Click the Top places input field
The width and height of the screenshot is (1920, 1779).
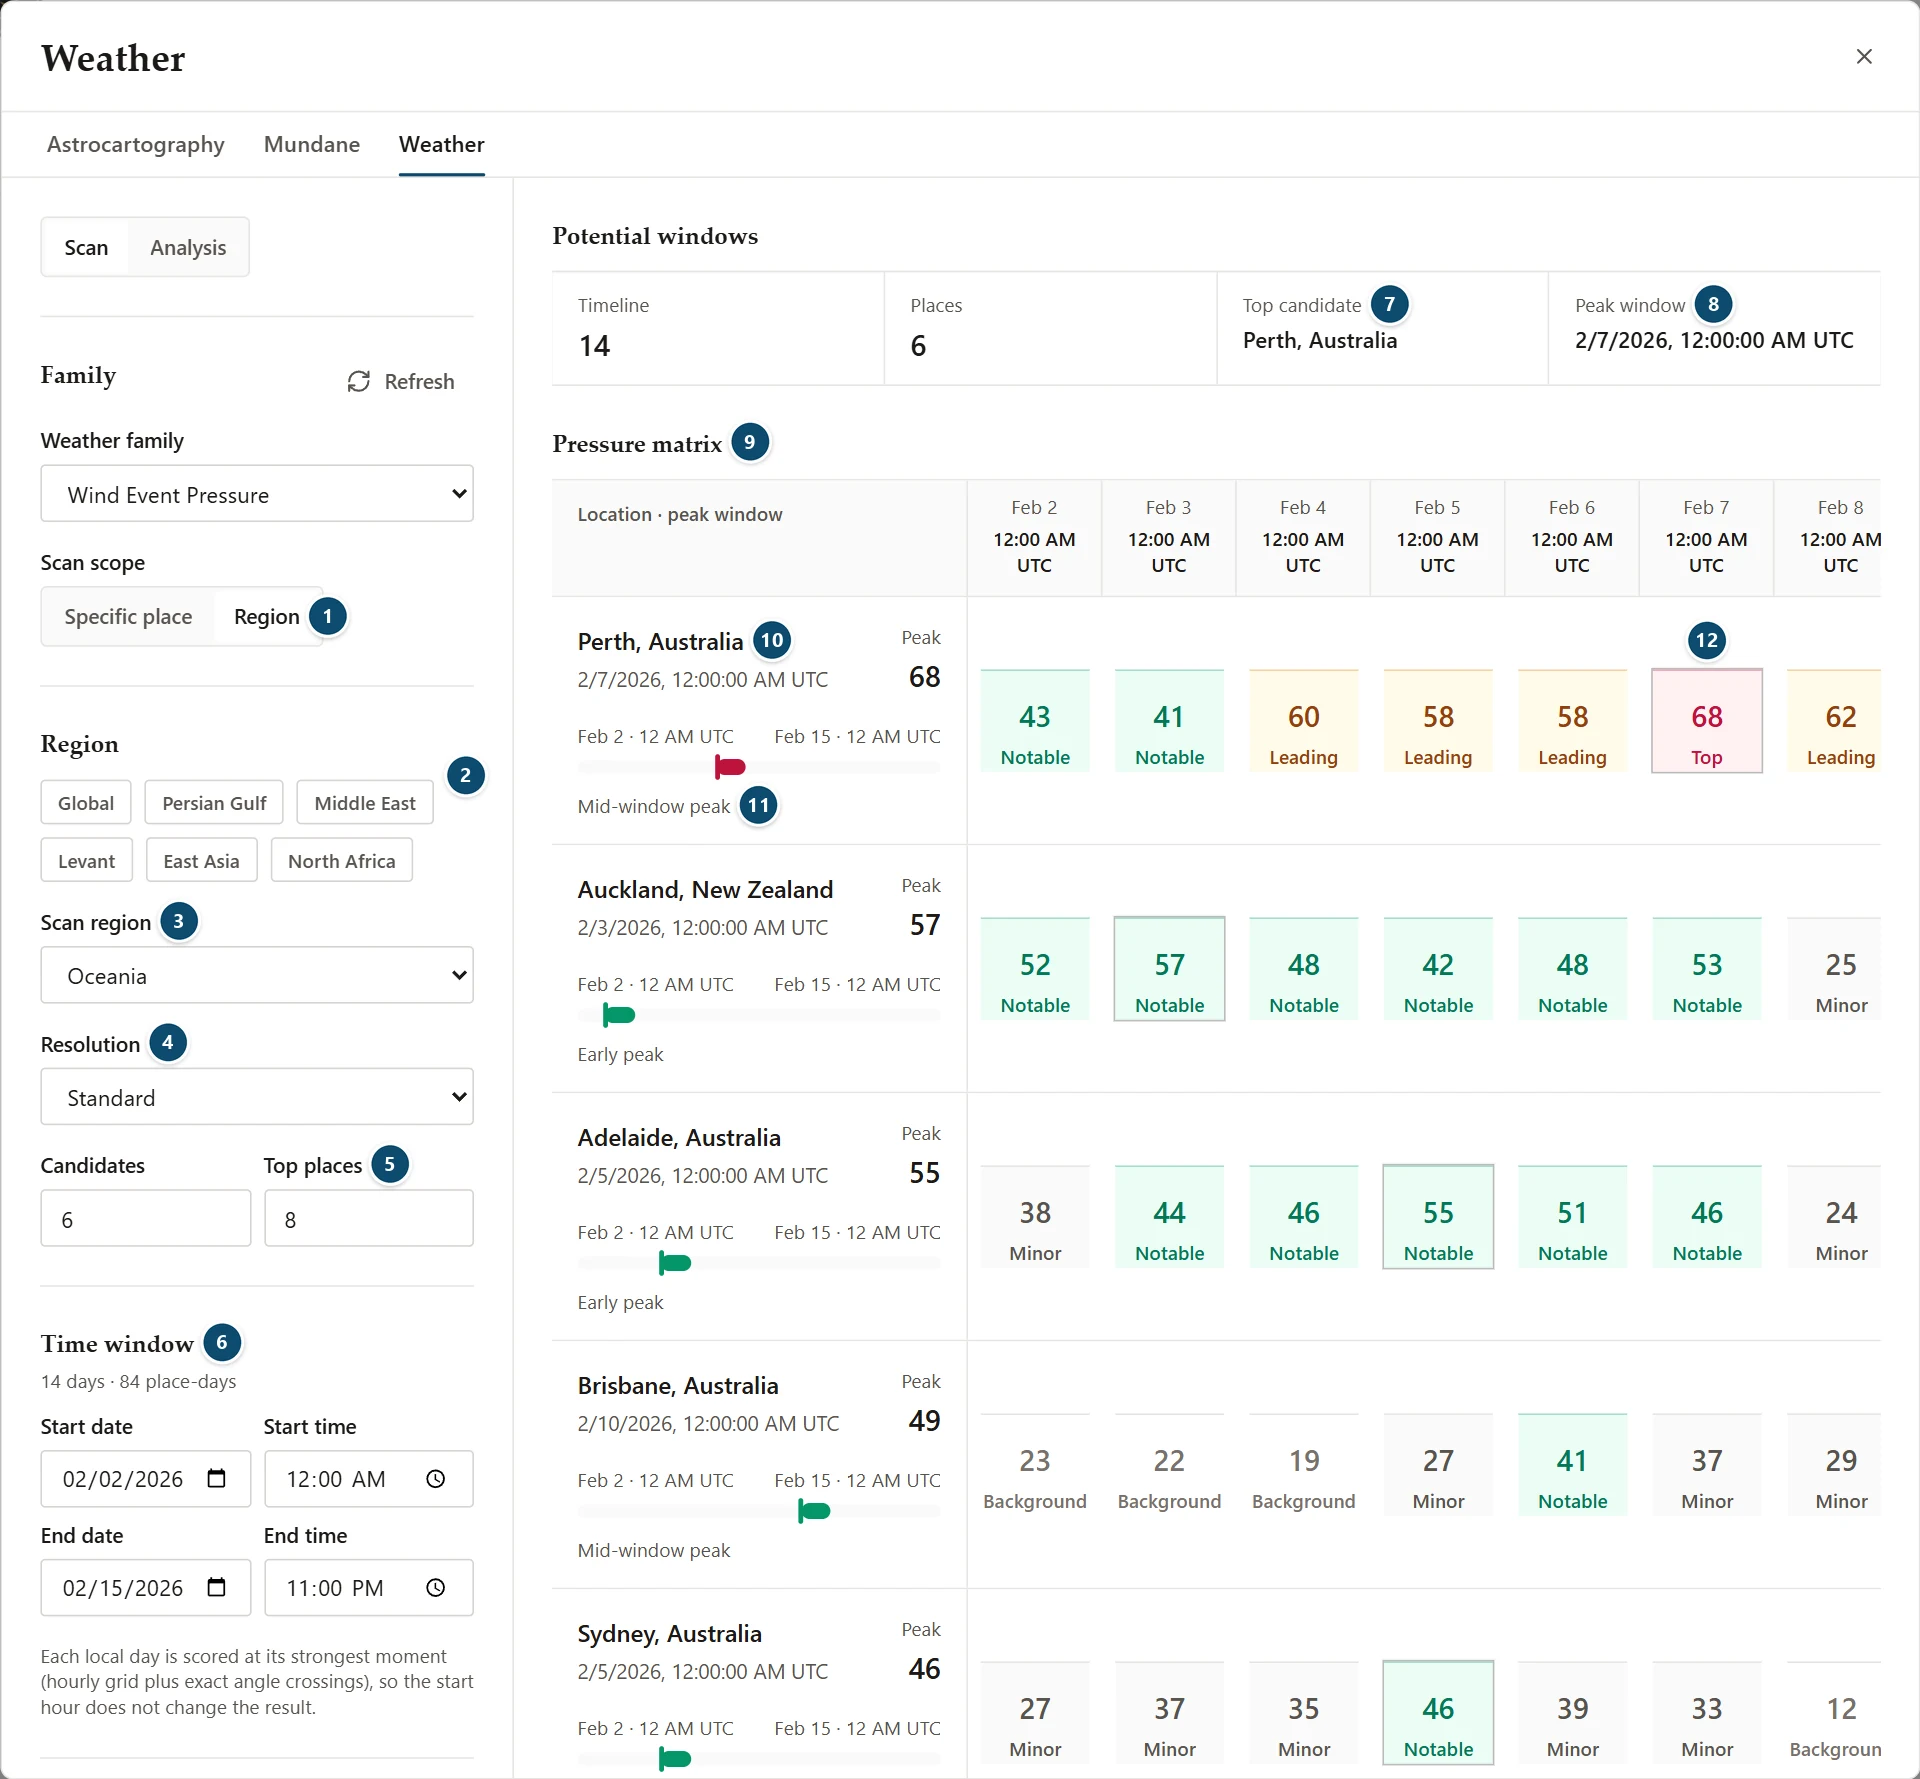coord(369,1219)
